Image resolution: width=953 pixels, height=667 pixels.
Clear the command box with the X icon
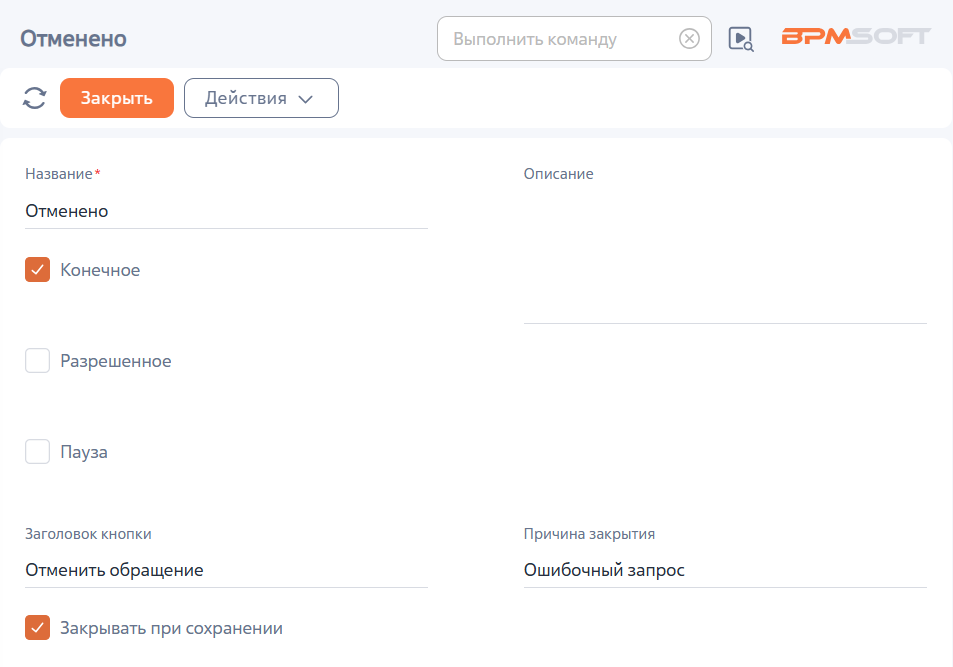coord(689,39)
